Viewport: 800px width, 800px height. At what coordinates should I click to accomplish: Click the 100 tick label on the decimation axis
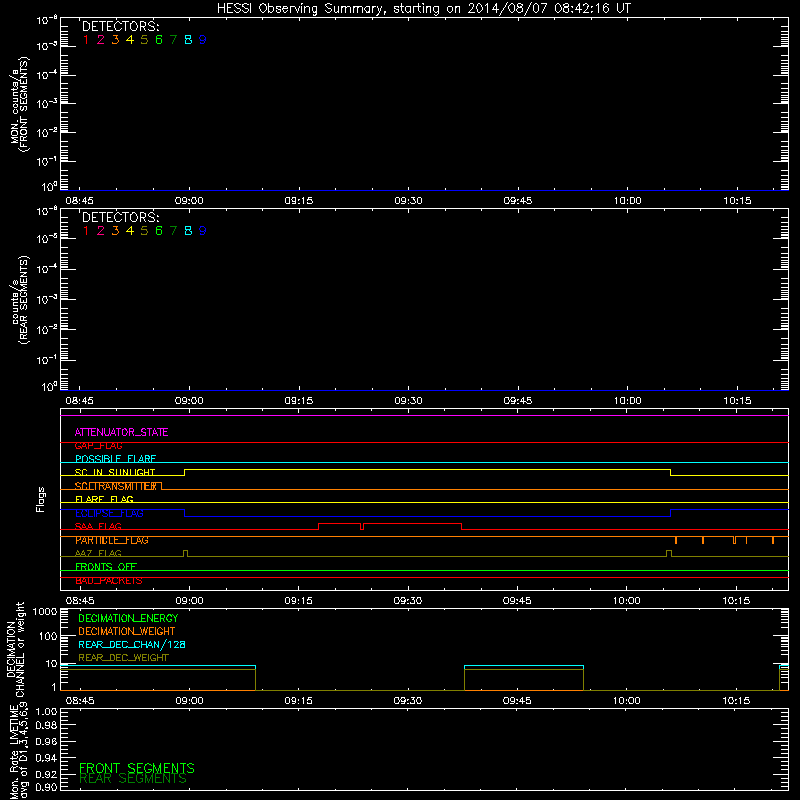pyautogui.click(x=47, y=636)
